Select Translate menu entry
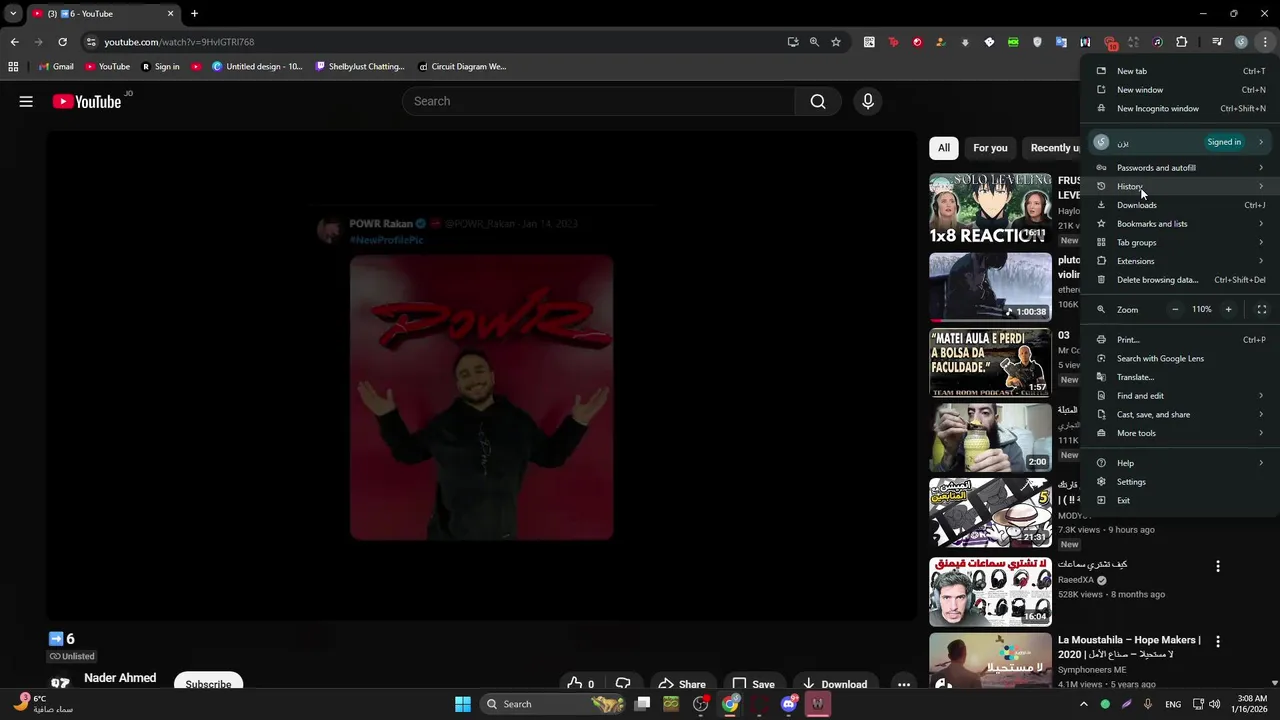The image size is (1280, 720). (x=1180, y=377)
